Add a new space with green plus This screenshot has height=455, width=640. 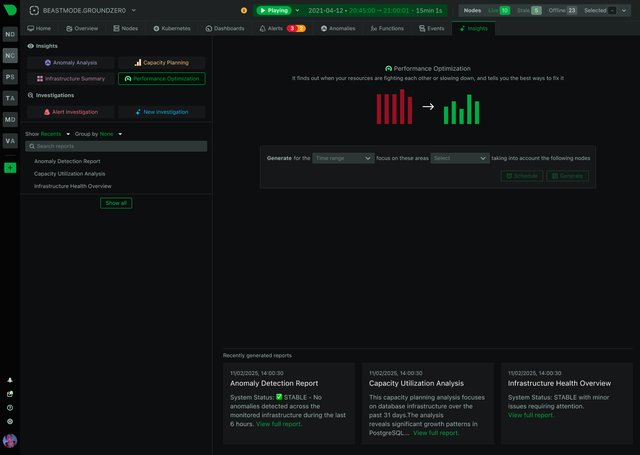click(x=10, y=168)
